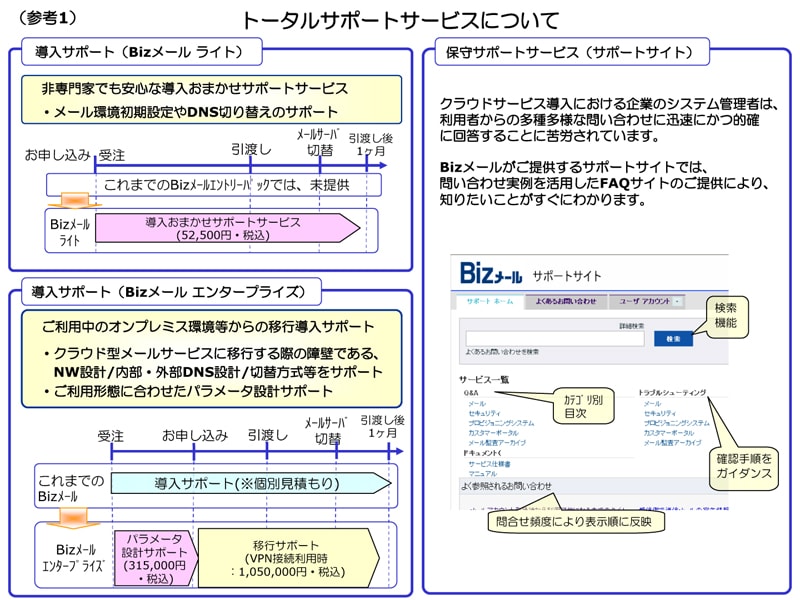
Task: Select the 保守サポートサービス（サポートサイト） heading box
Action: [x=572, y=52]
